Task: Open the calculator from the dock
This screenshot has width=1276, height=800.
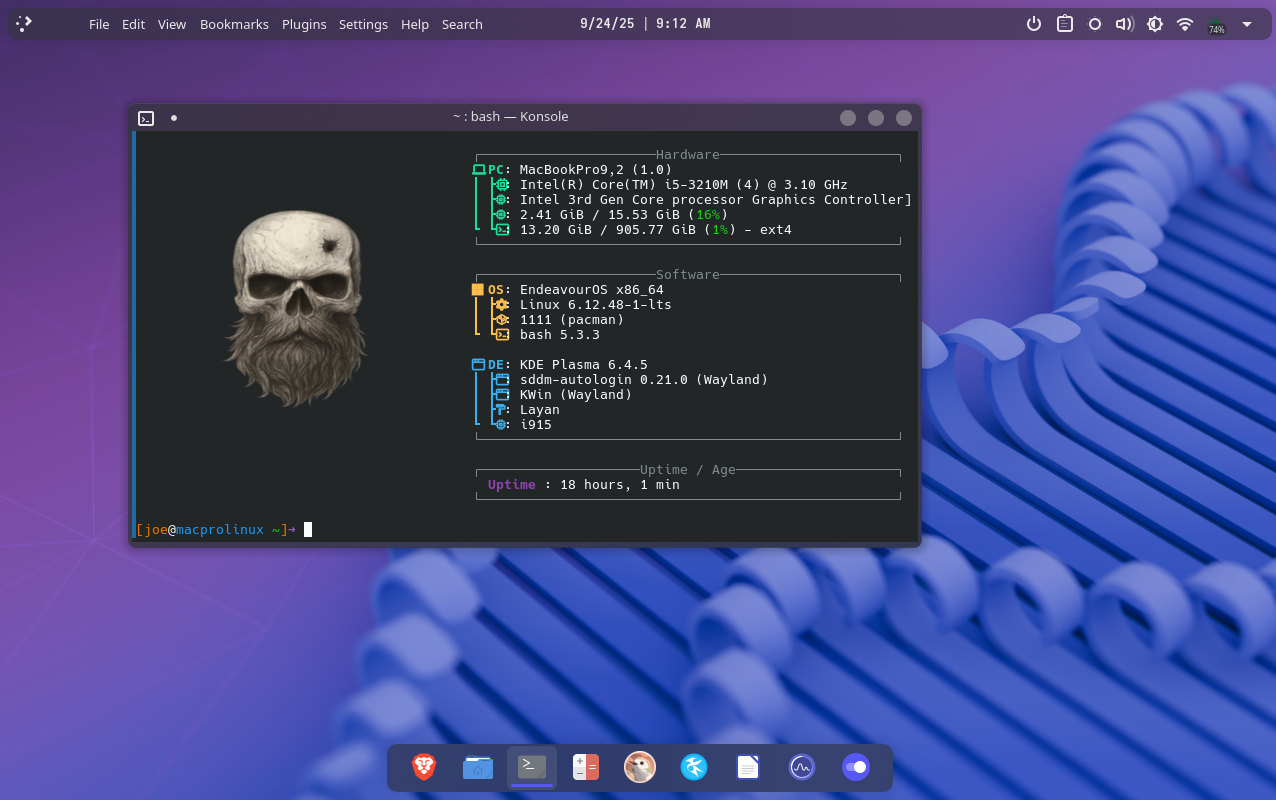Action: pos(585,767)
